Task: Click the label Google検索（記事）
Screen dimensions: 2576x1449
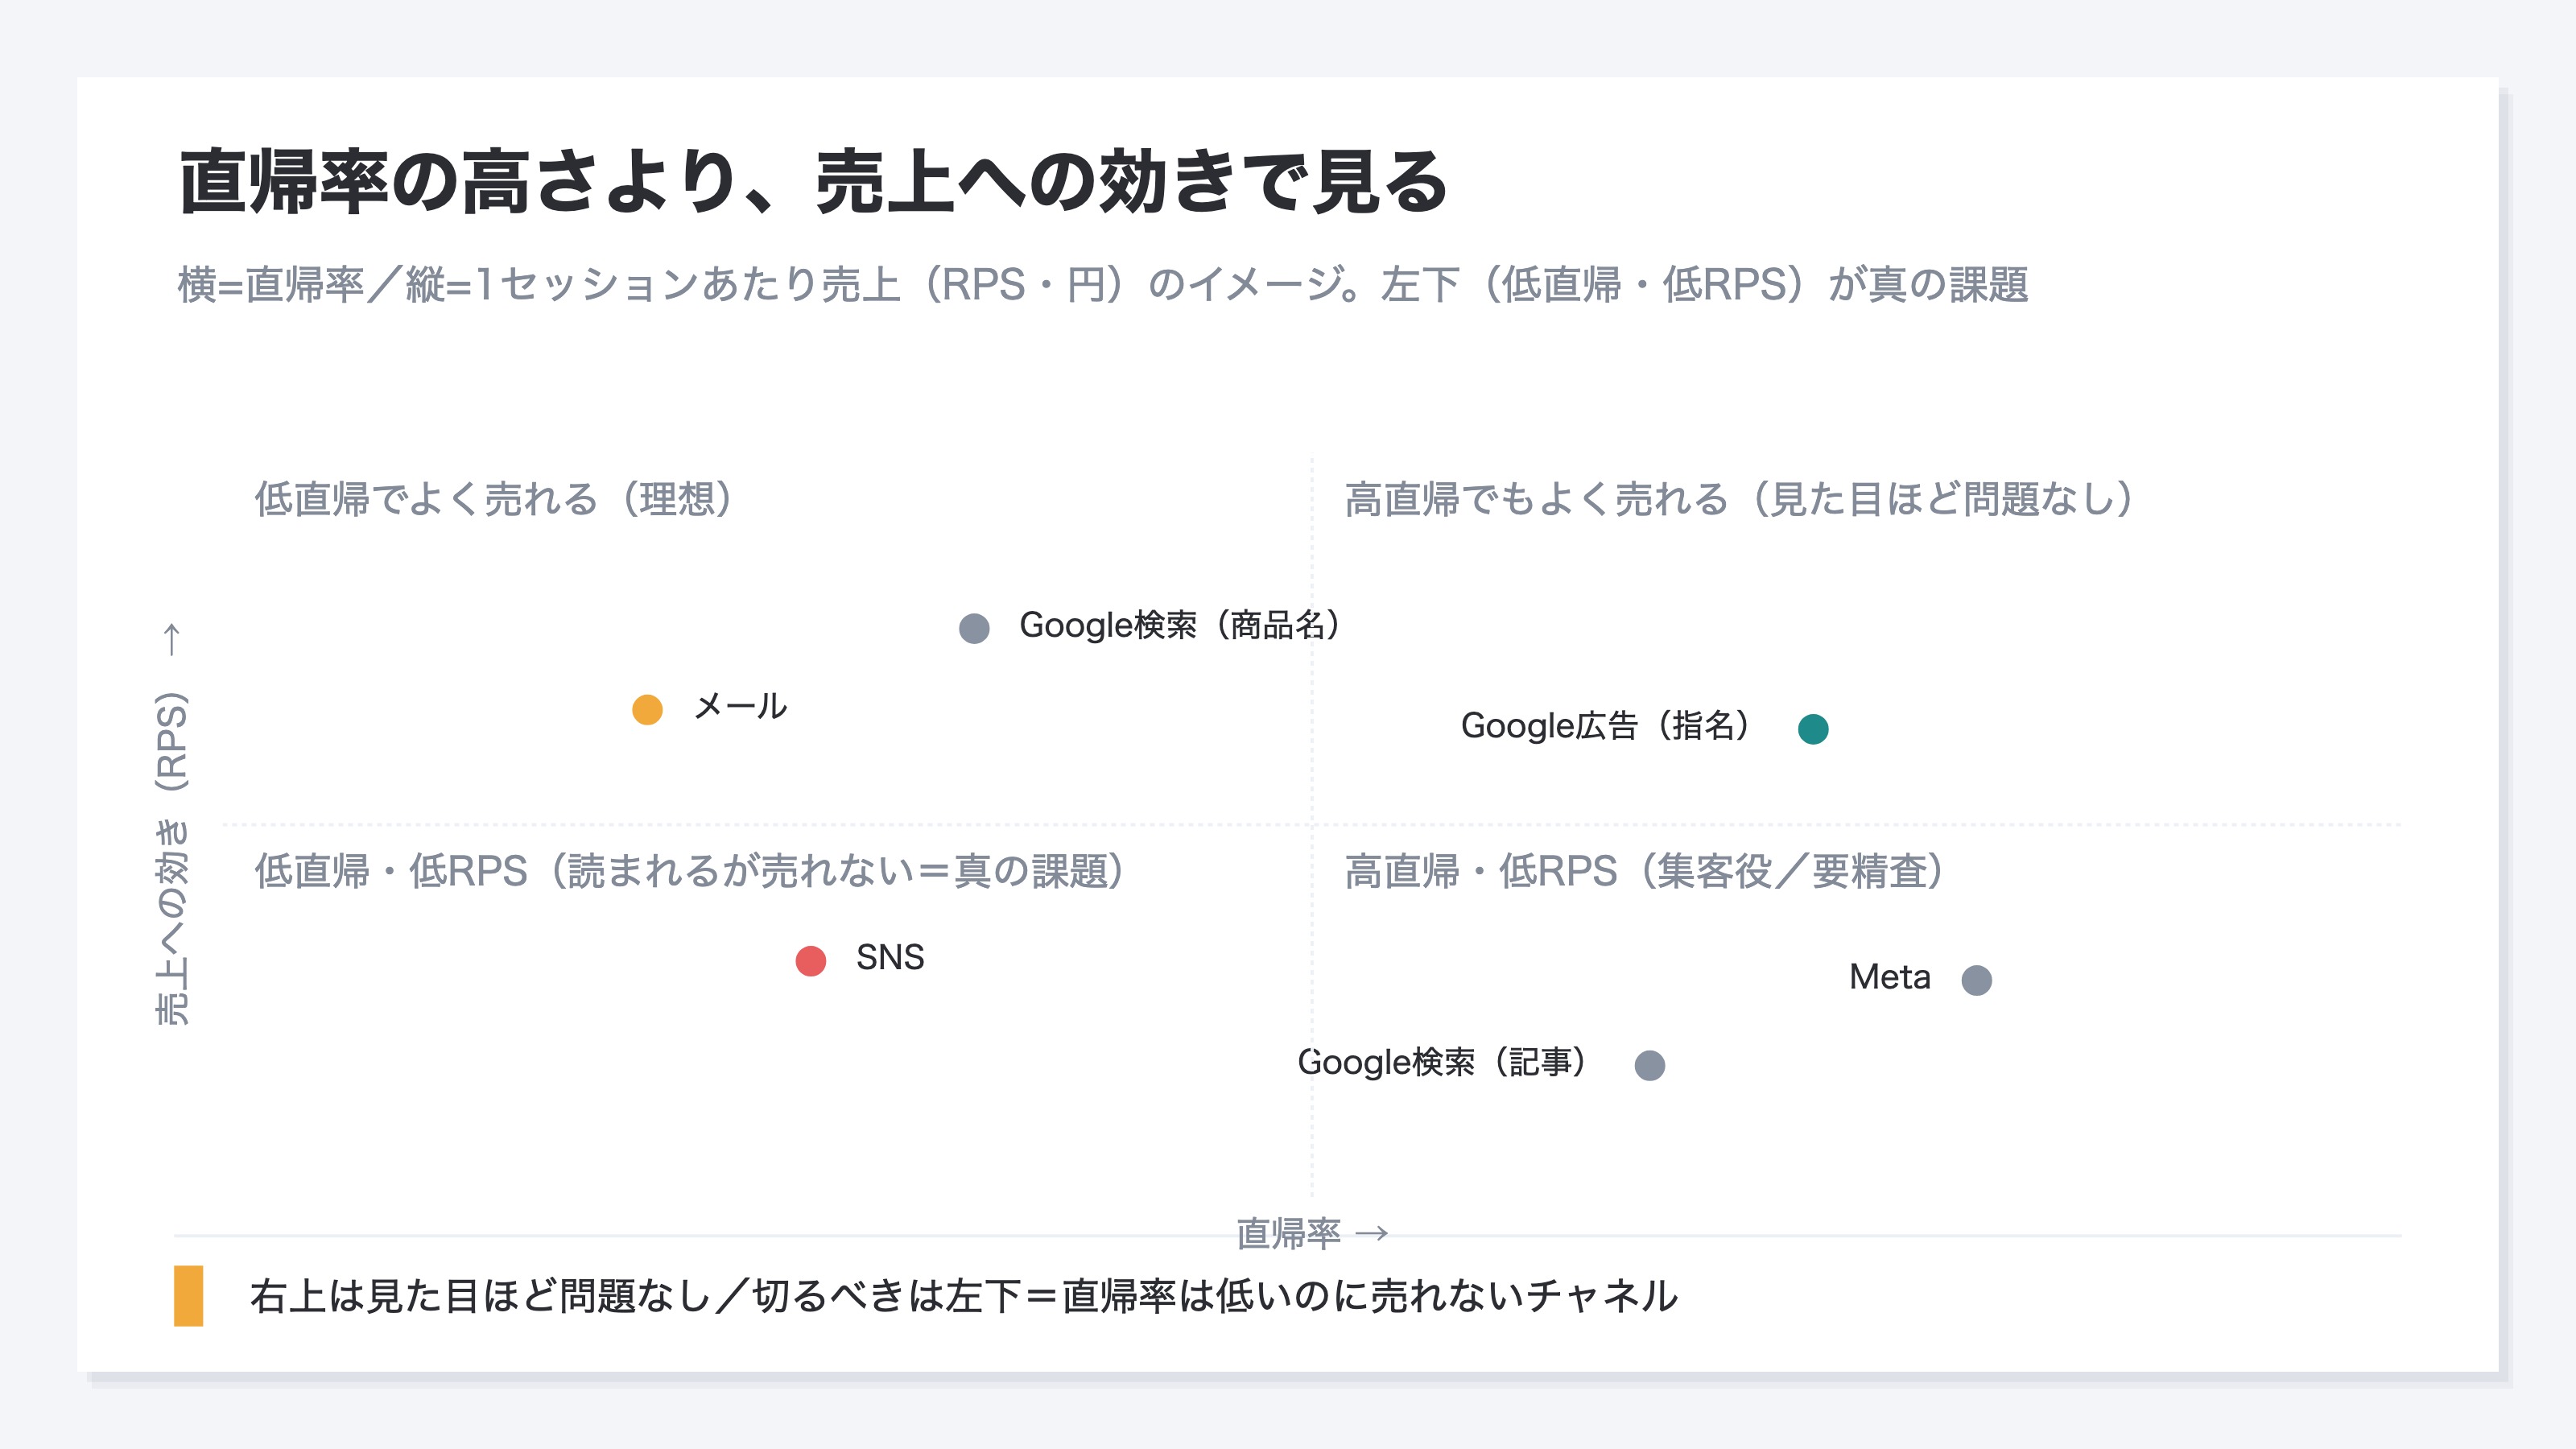Action: [1443, 1062]
